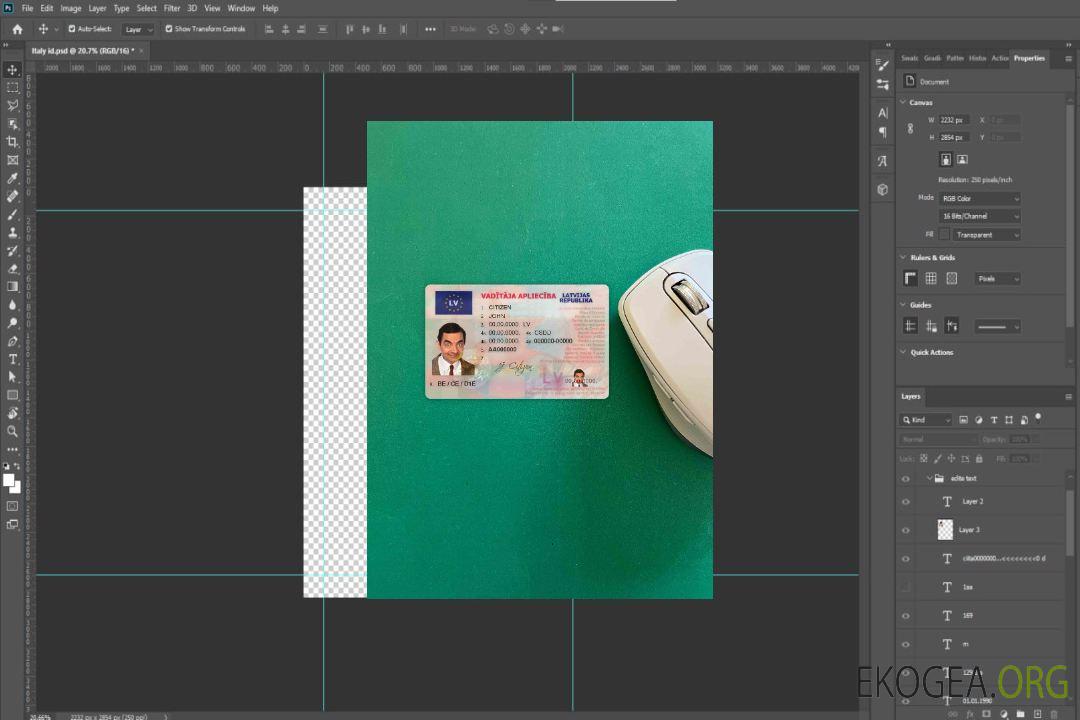
Task: Change screen mode at toolbox bottom
Action: 12,524
